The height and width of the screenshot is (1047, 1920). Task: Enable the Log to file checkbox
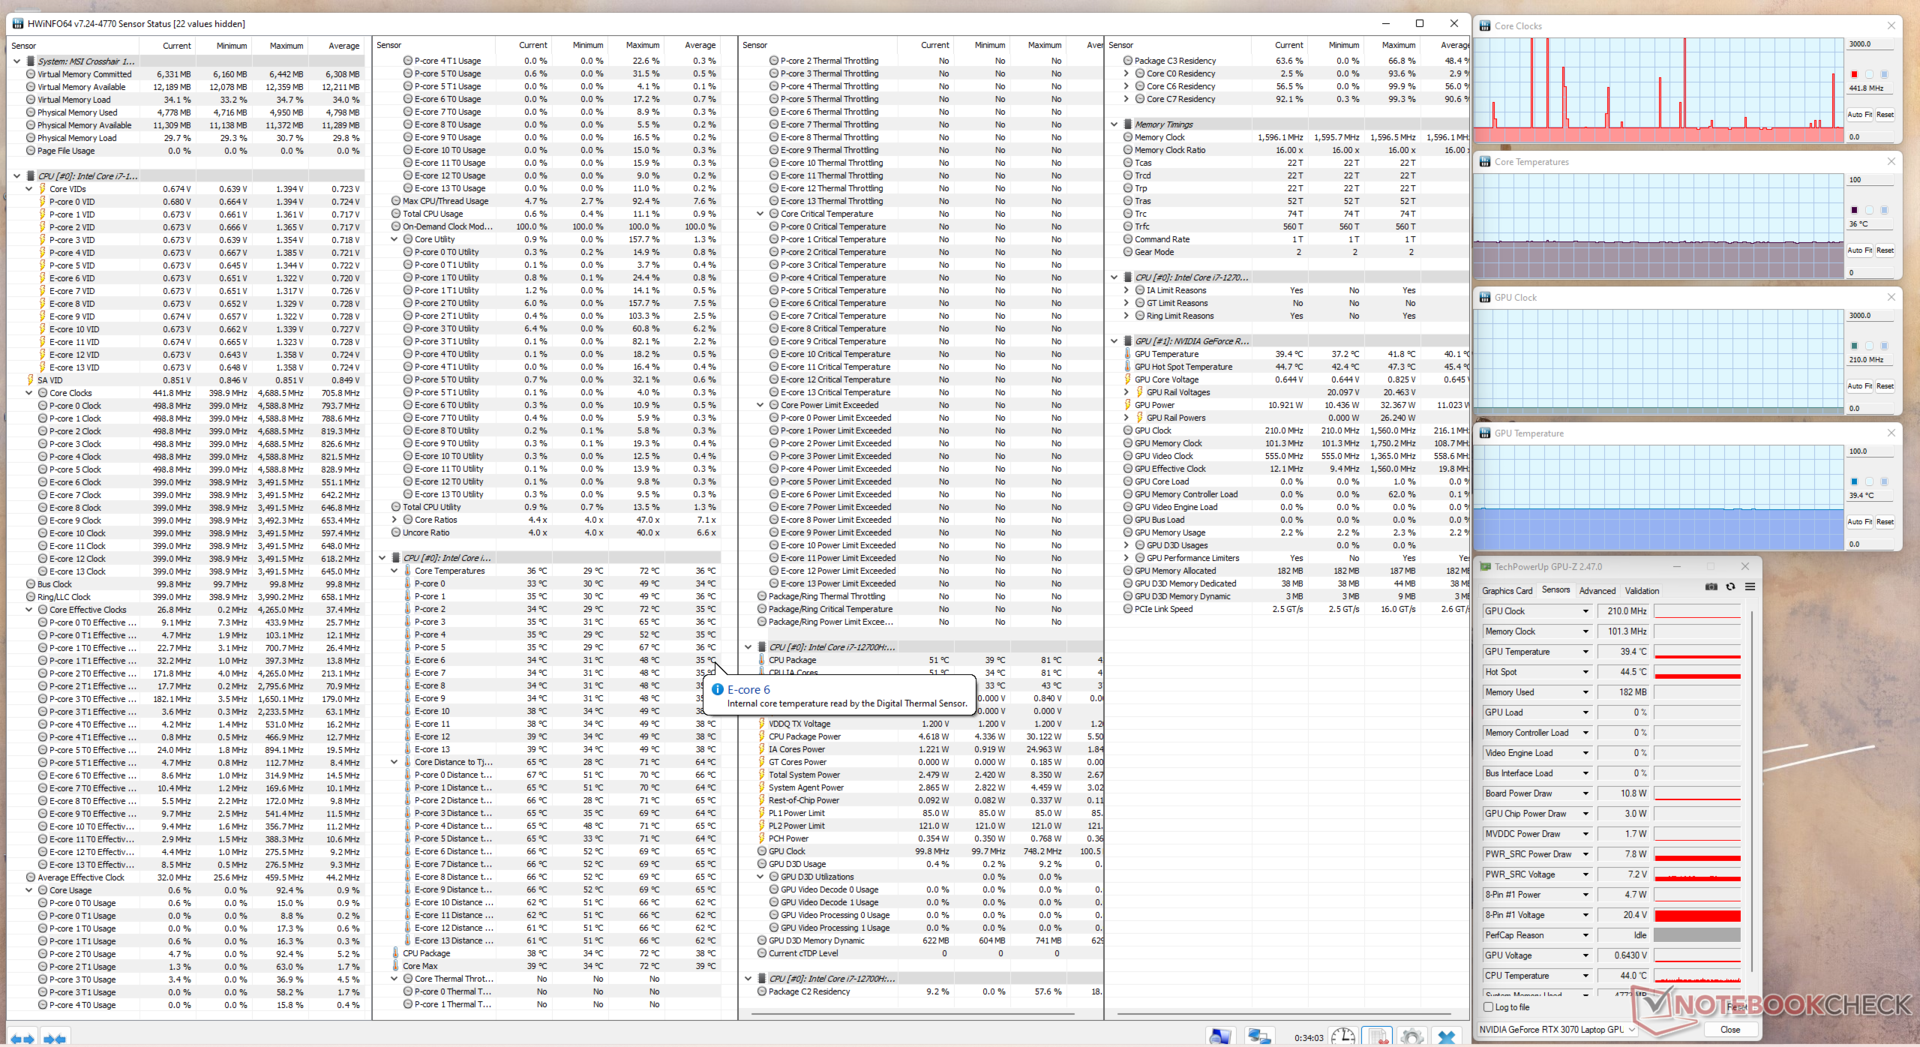[1489, 1007]
